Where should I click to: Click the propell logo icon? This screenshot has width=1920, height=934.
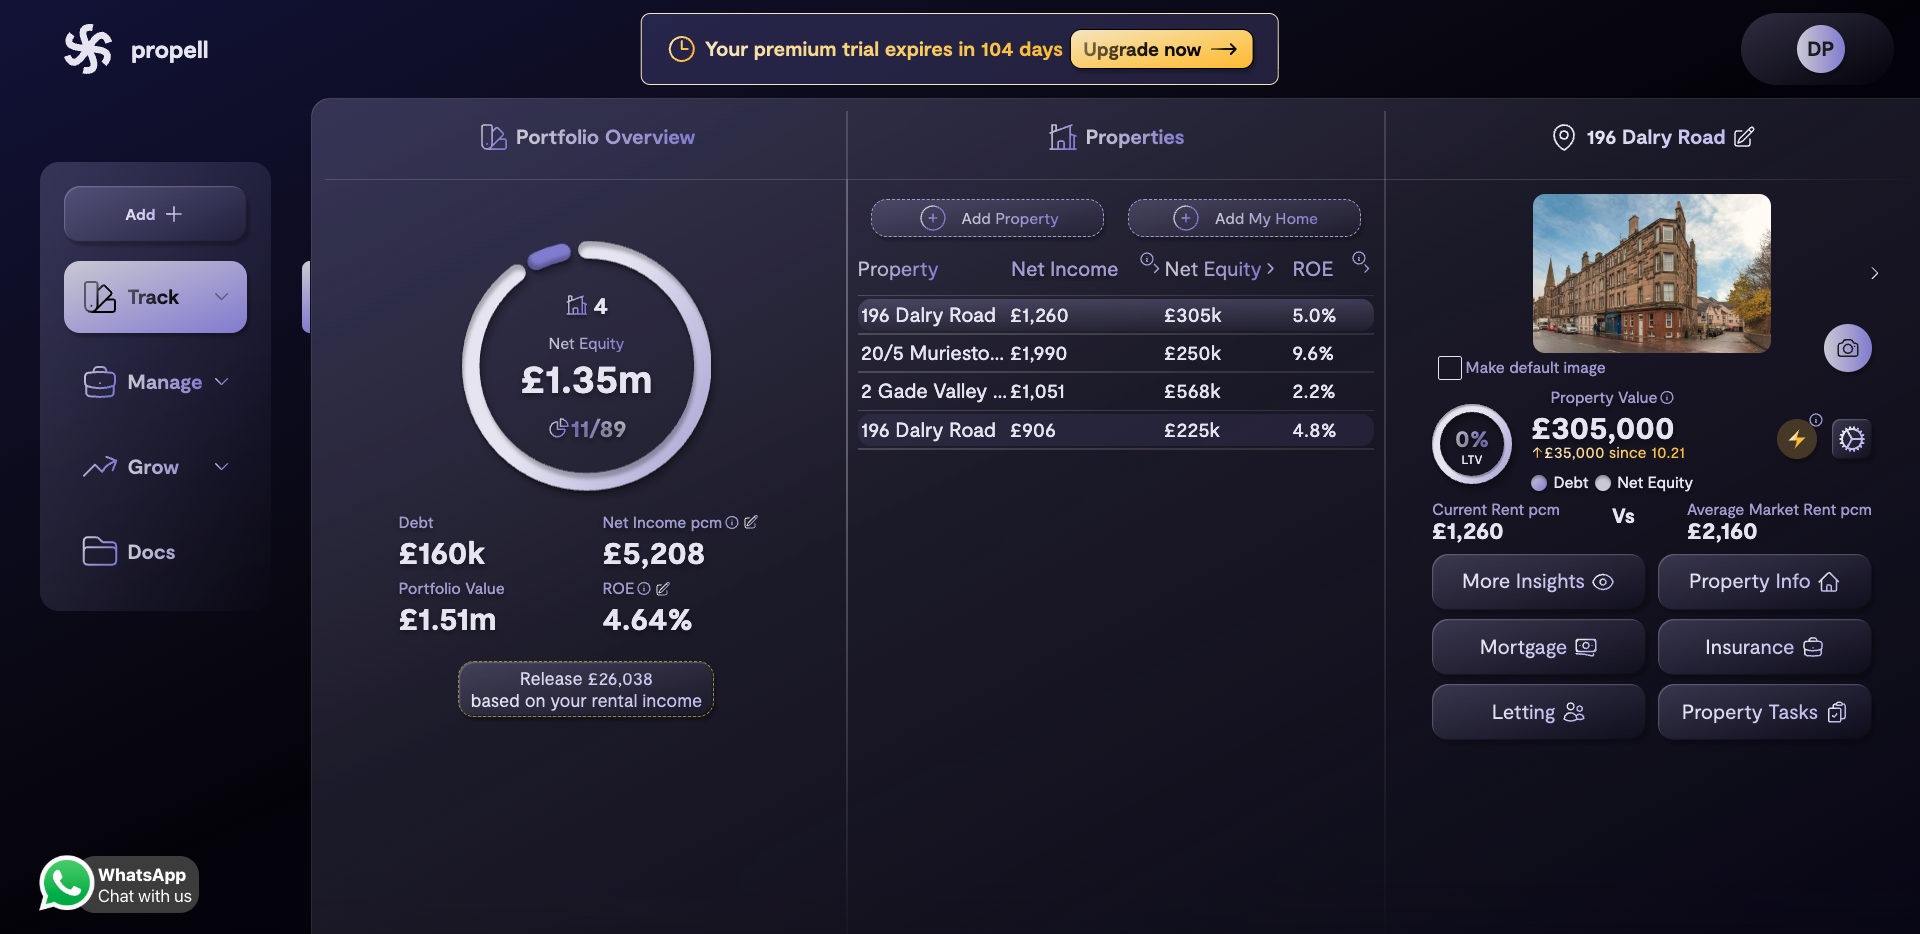click(x=88, y=49)
